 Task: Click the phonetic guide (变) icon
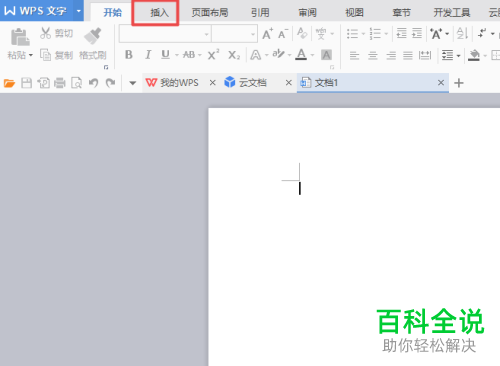(321, 34)
